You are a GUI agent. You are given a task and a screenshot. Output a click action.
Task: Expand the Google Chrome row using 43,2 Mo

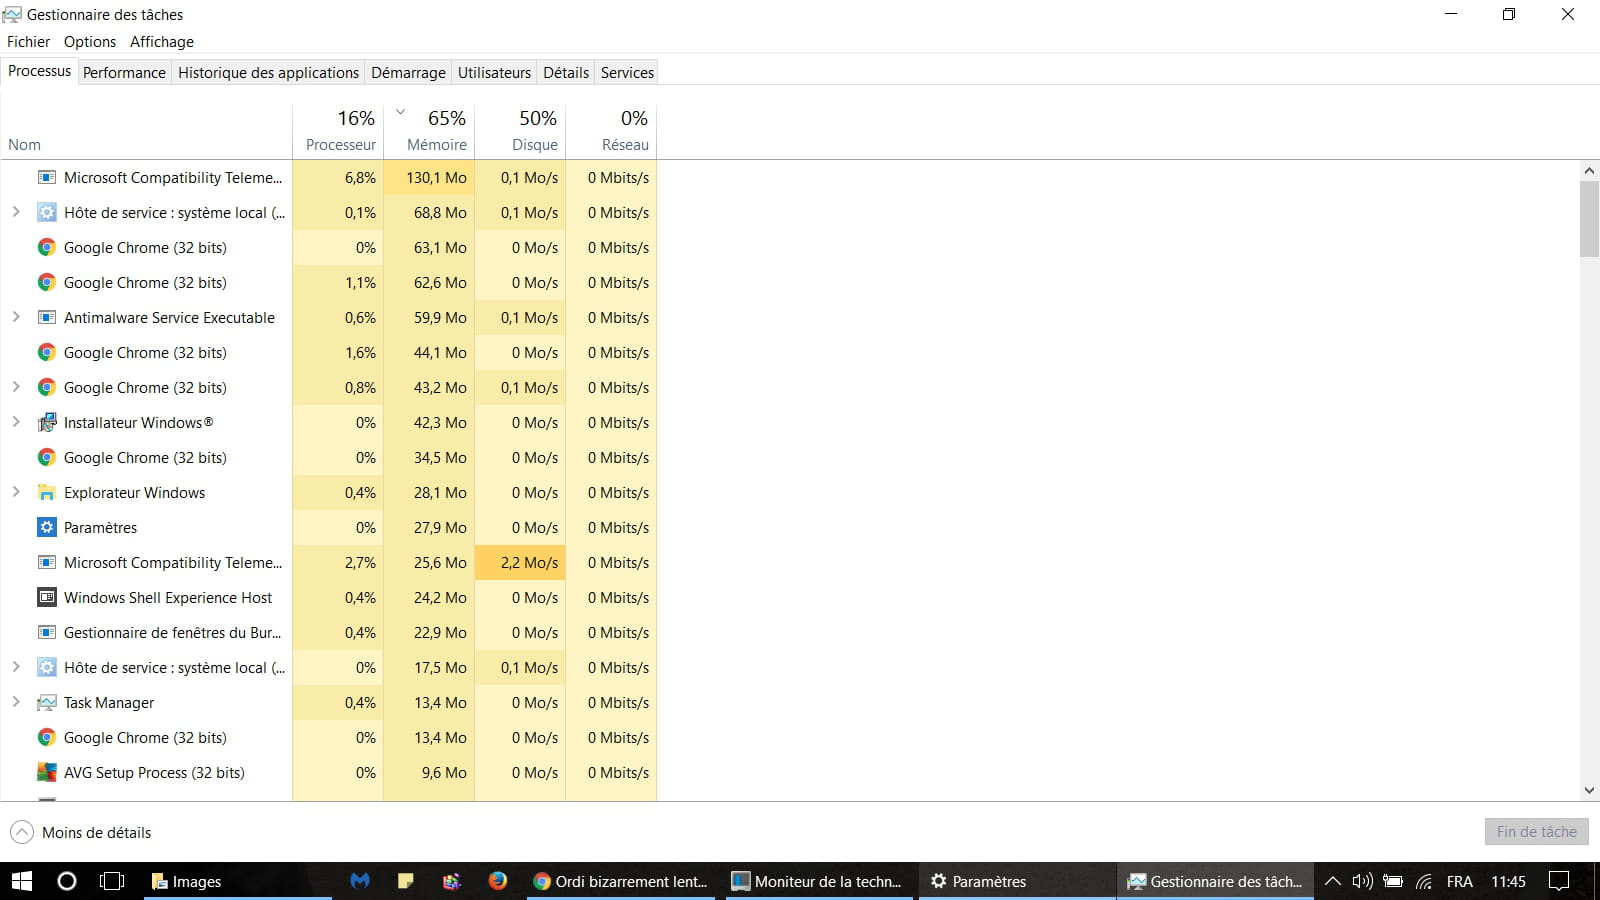point(16,387)
